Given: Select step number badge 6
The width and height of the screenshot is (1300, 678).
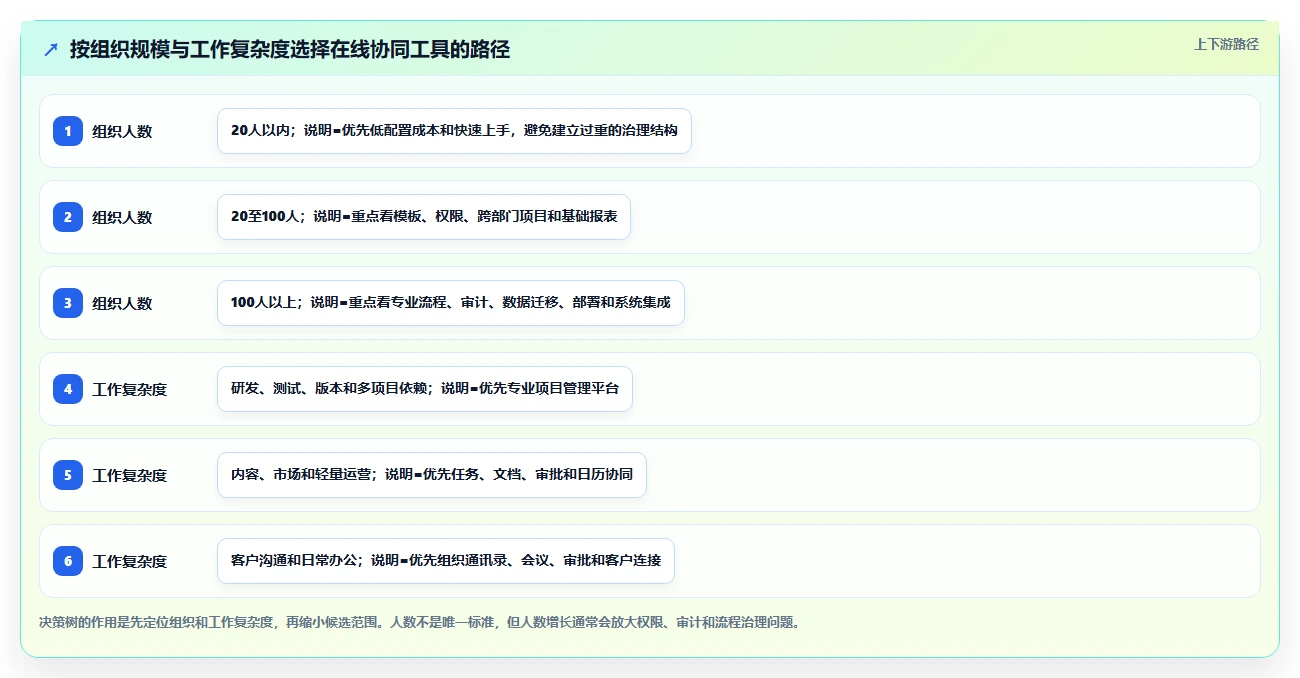Looking at the screenshot, I should [68, 560].
